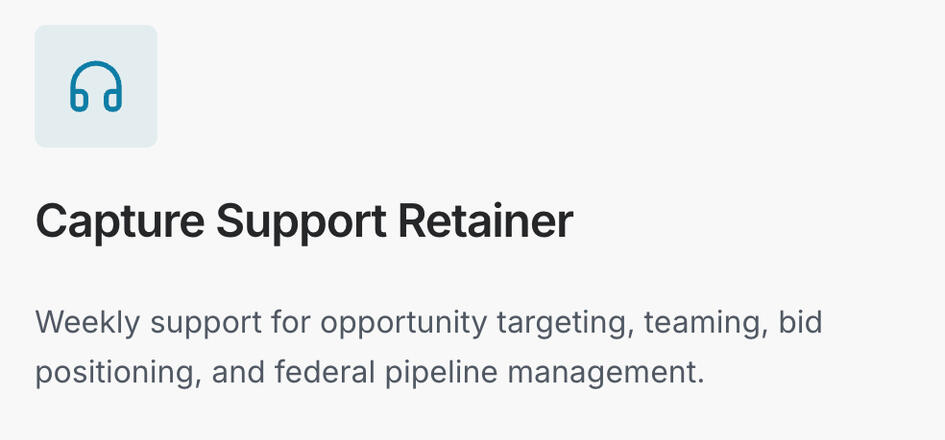Click the word "bid" in the description
The height and width of the screenshot is (440, 945).
pyautogui.click(x=799, y=324)
